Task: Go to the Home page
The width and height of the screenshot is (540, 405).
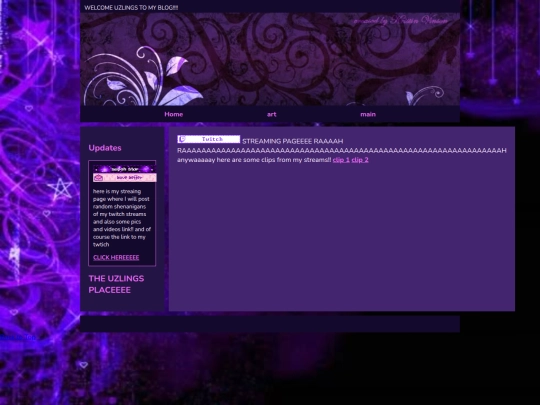Action: click(x=174, y=114)
